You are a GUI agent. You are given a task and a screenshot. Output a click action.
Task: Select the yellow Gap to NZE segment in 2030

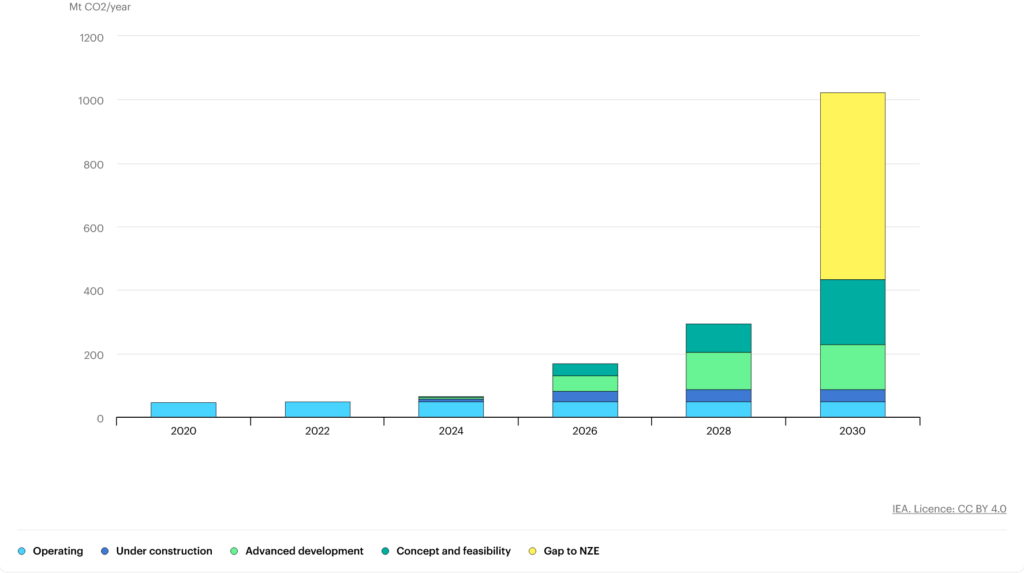[x=852, y=186]
